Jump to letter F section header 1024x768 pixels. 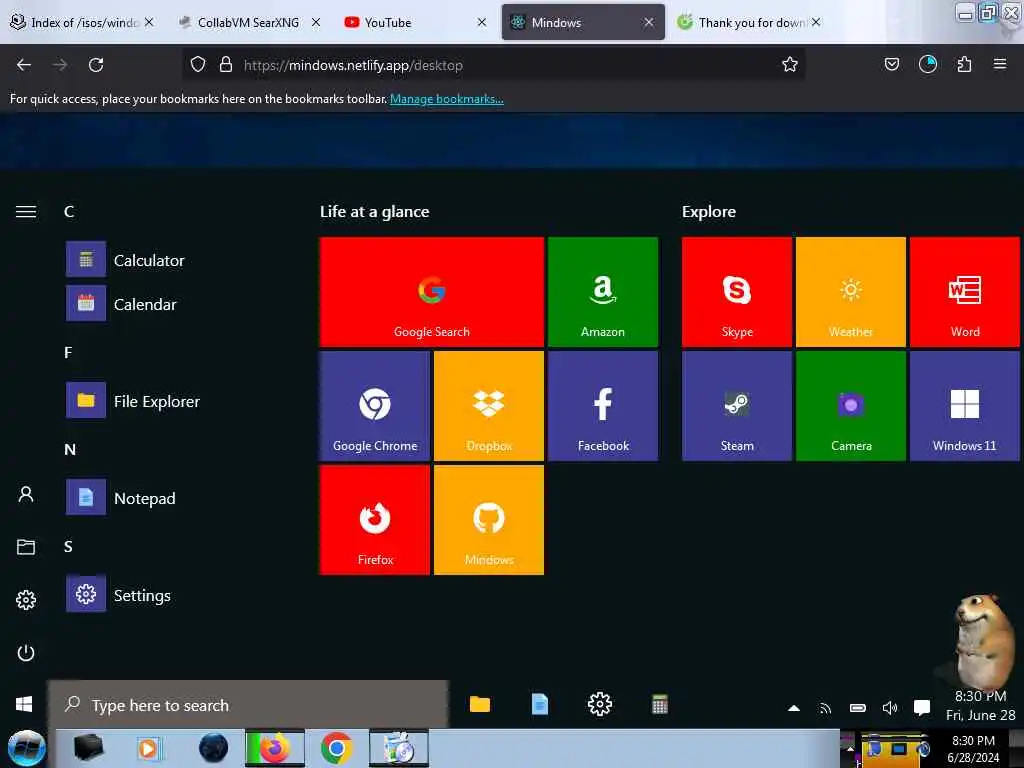[x=68, y=353]
